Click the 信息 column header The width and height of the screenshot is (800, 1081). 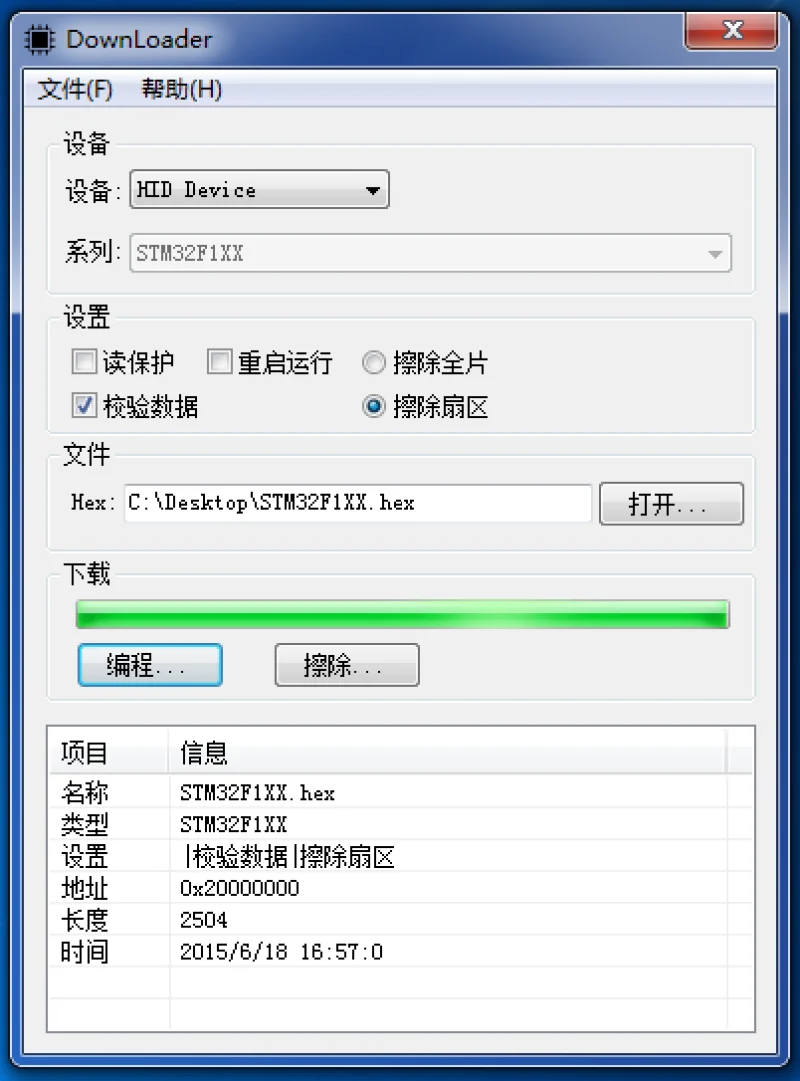coord(447,752)
